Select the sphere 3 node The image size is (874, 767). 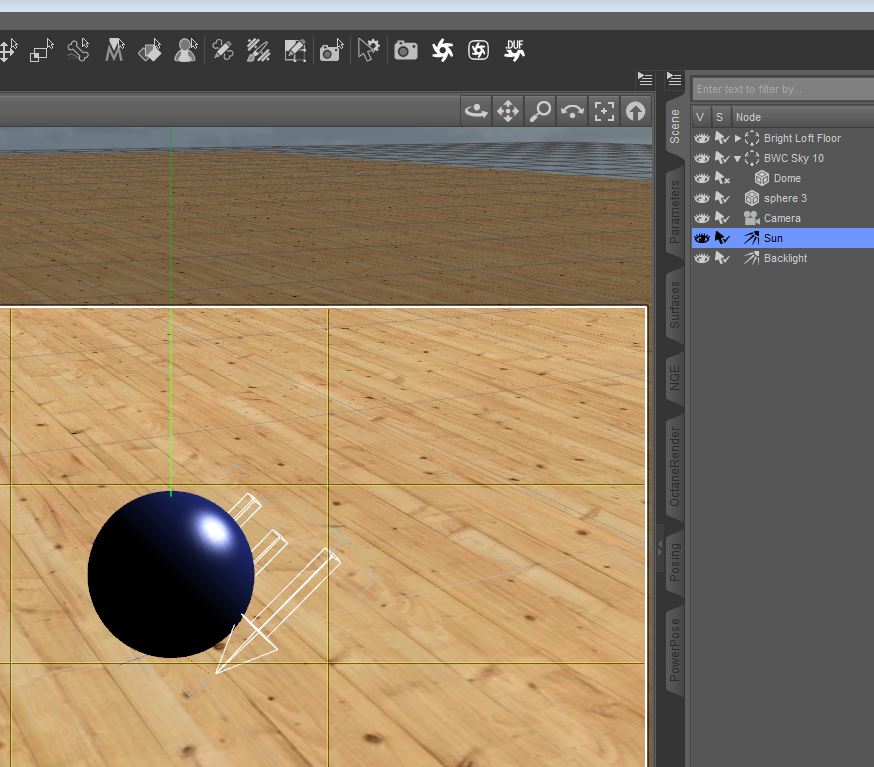785,198
